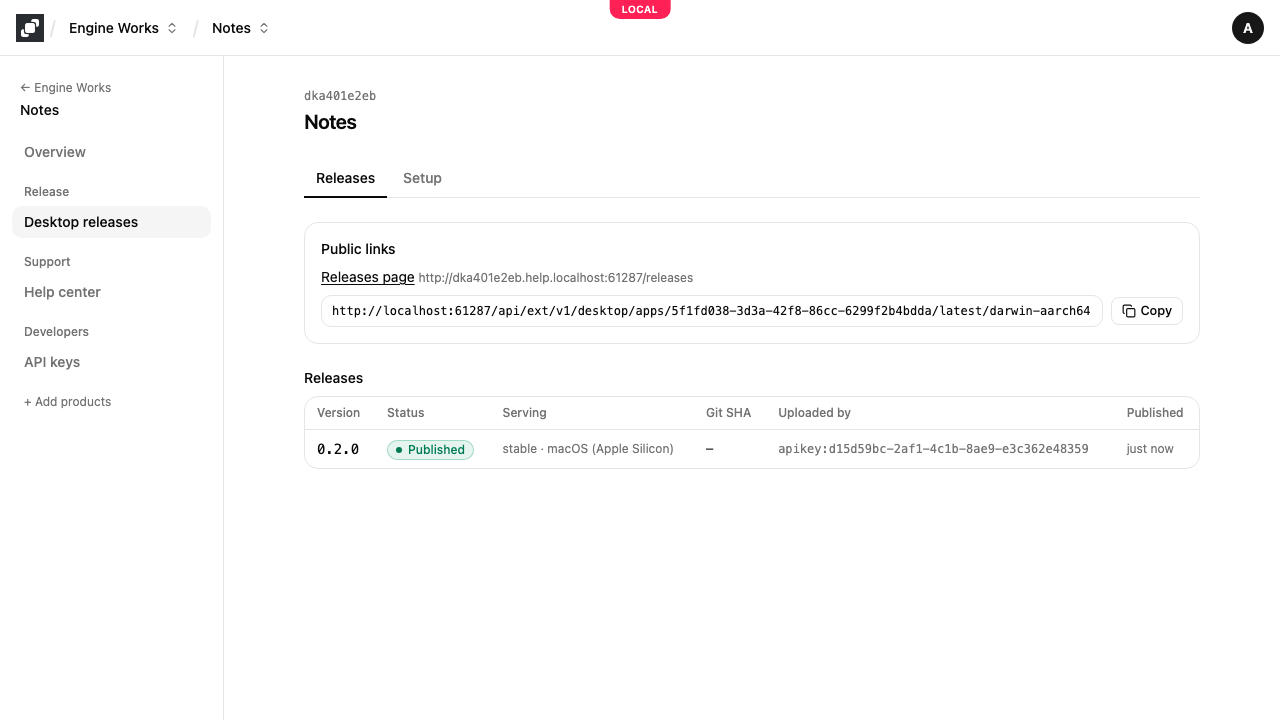Click the apikey uploader value
Image resolution: width=1280 pixels, height=720 pixels.
(x=933, y=449)
